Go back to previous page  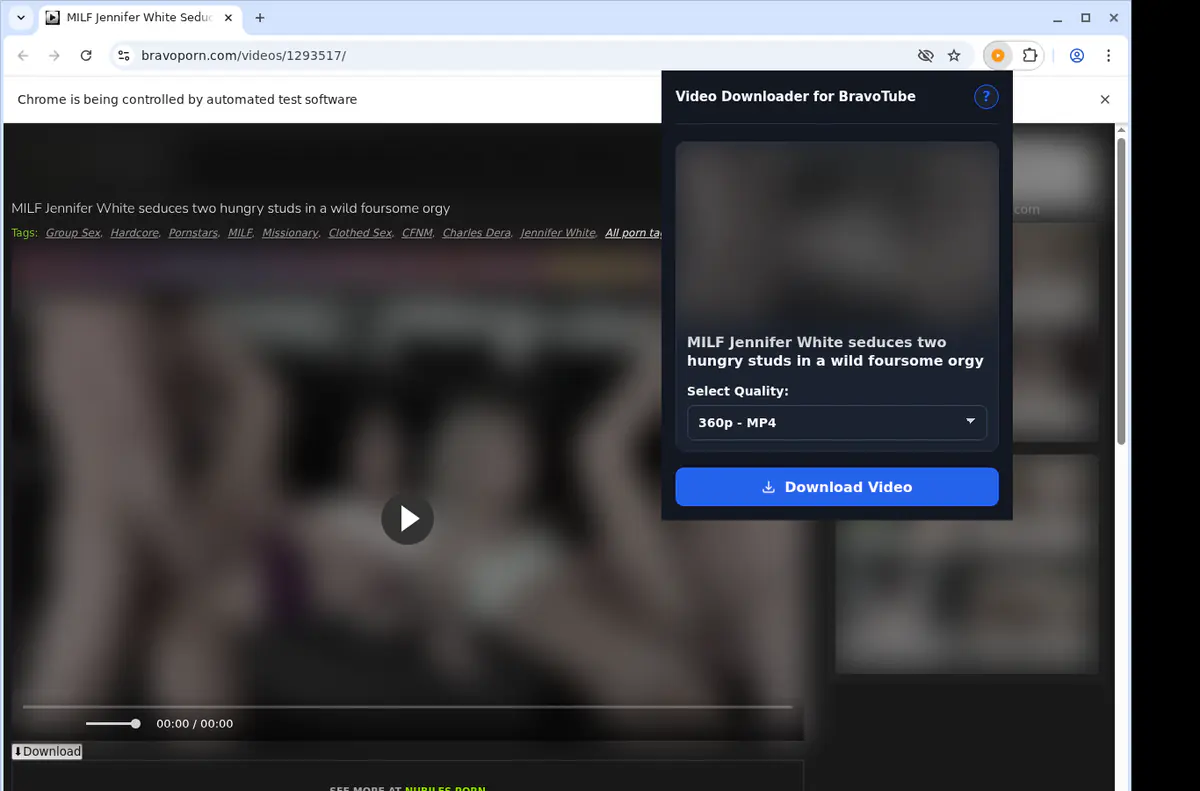24,56
